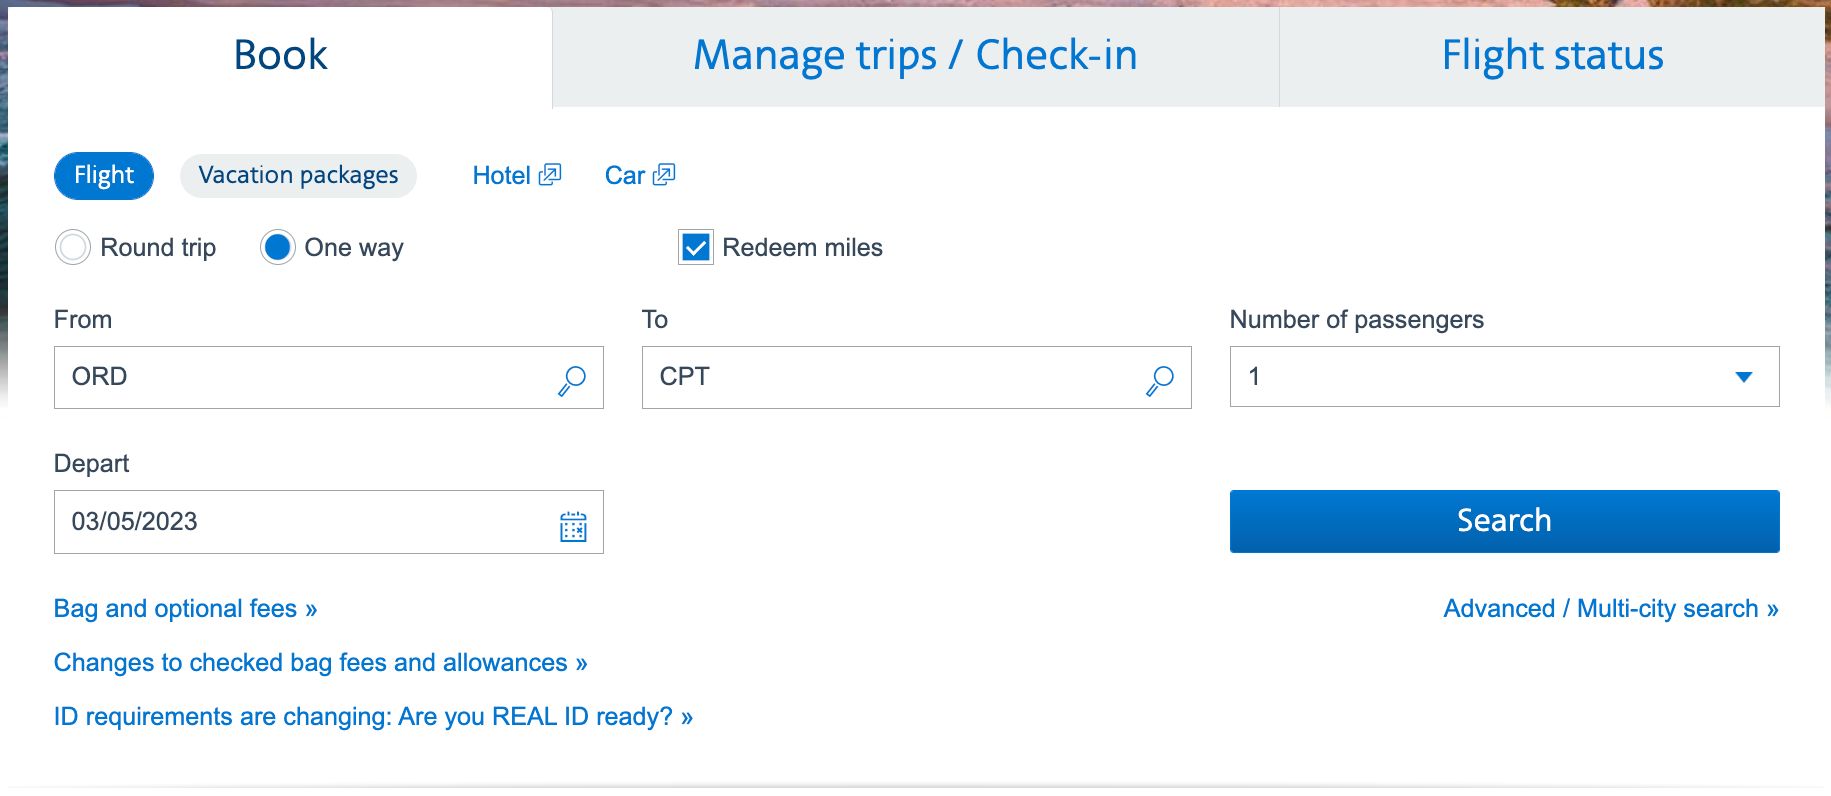Click inside the From field showing ORD
Screen dimensions: 1831x796
tap(250, 377)
